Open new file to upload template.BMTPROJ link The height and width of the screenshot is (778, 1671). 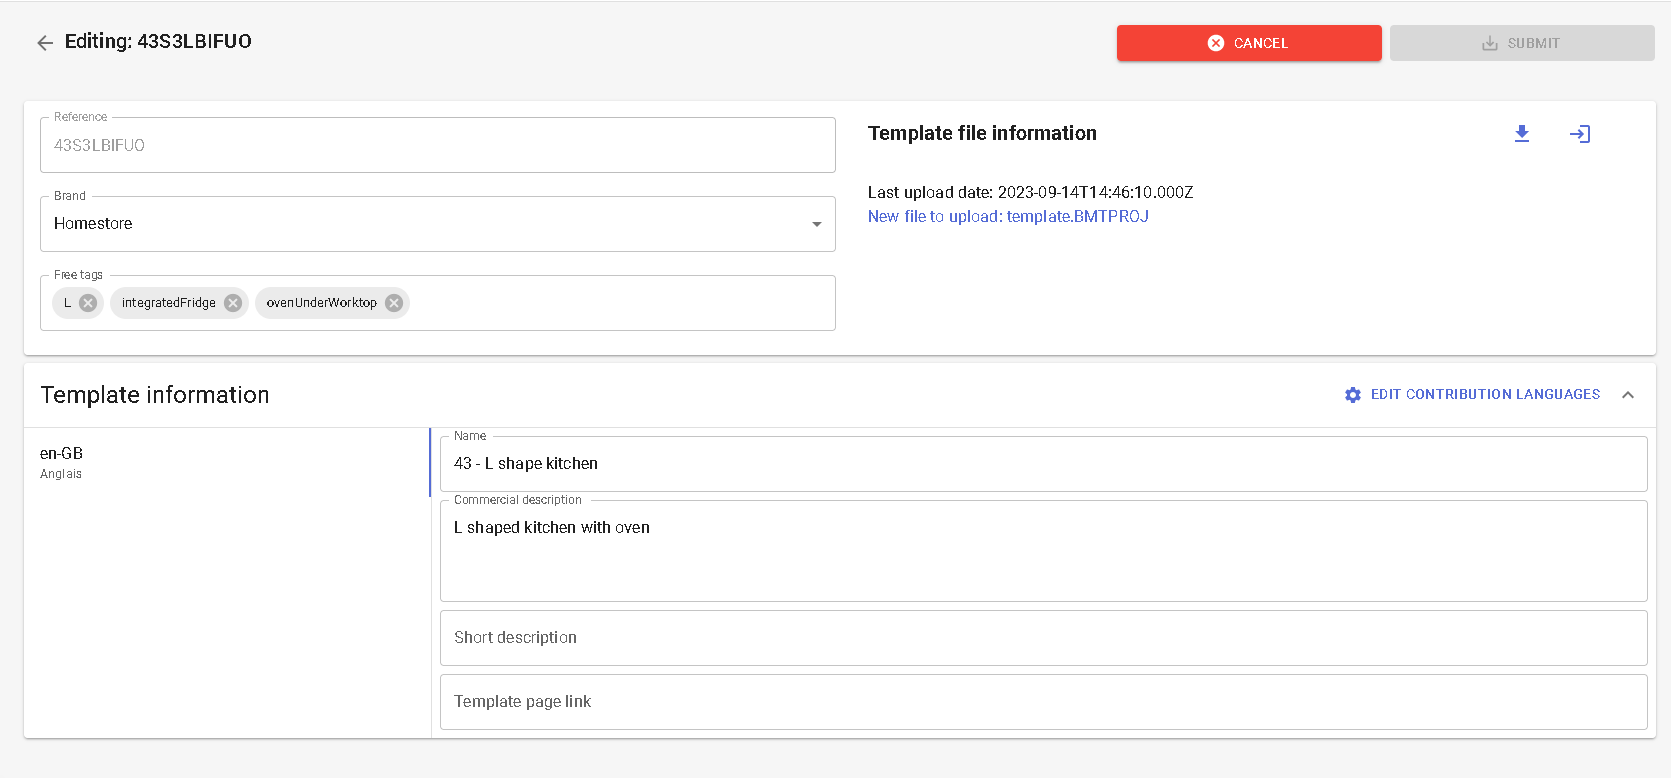pyautogui.click(x=1008, y=216)
